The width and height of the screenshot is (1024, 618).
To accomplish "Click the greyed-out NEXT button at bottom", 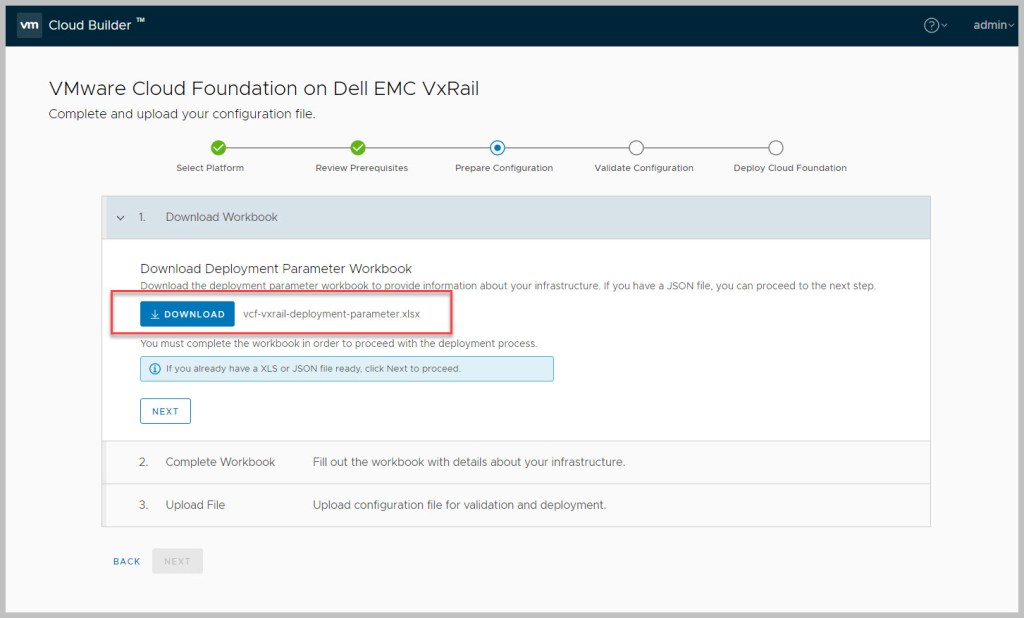I will tap(178, 561).
